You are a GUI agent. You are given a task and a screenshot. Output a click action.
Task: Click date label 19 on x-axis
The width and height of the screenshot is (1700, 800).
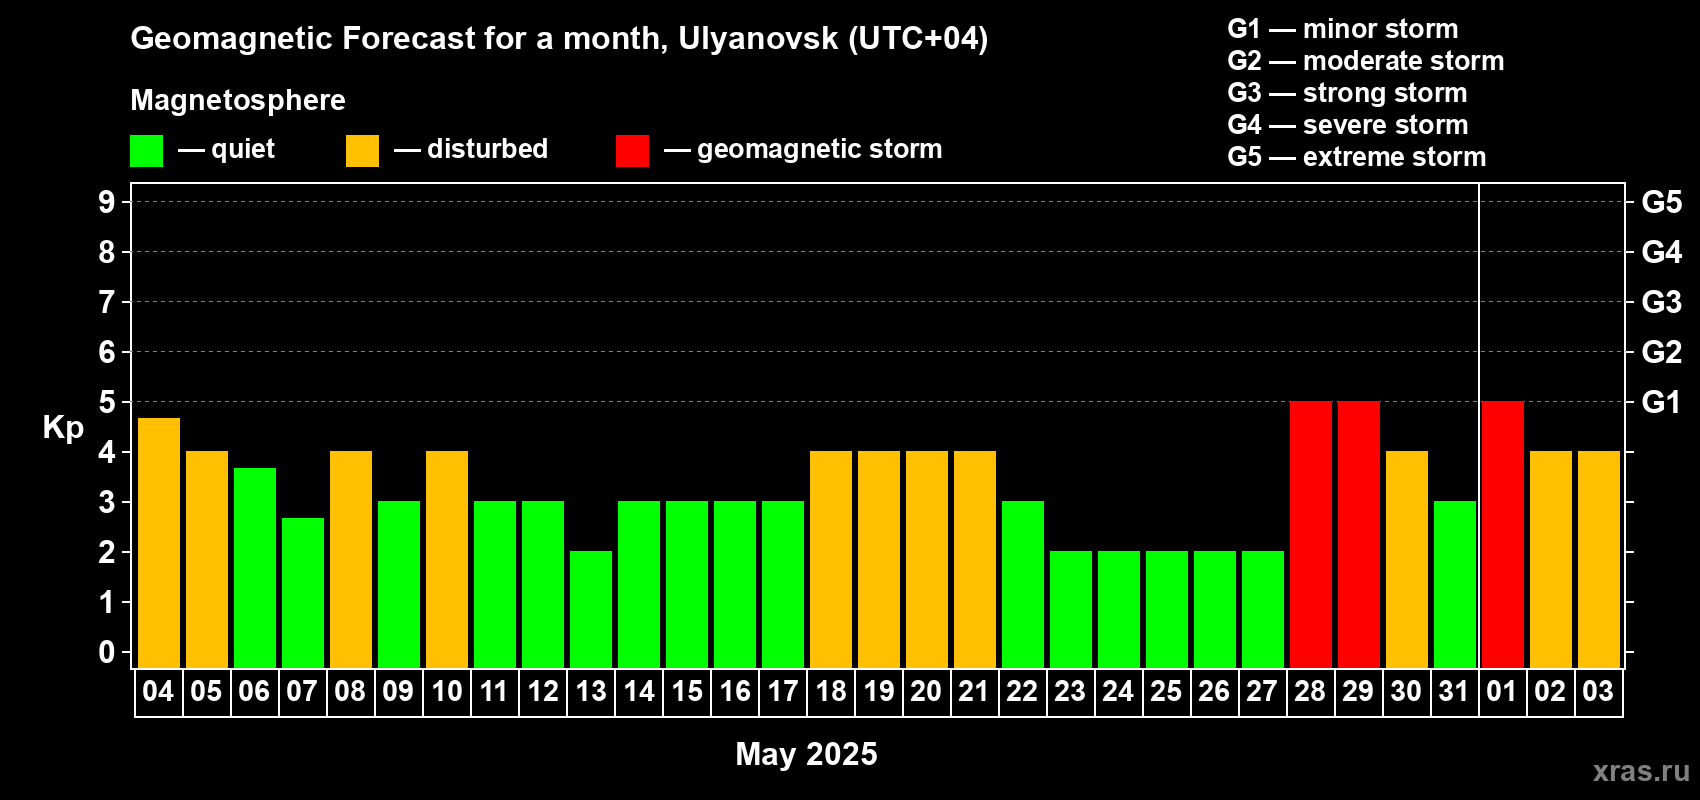click(878, 692)
